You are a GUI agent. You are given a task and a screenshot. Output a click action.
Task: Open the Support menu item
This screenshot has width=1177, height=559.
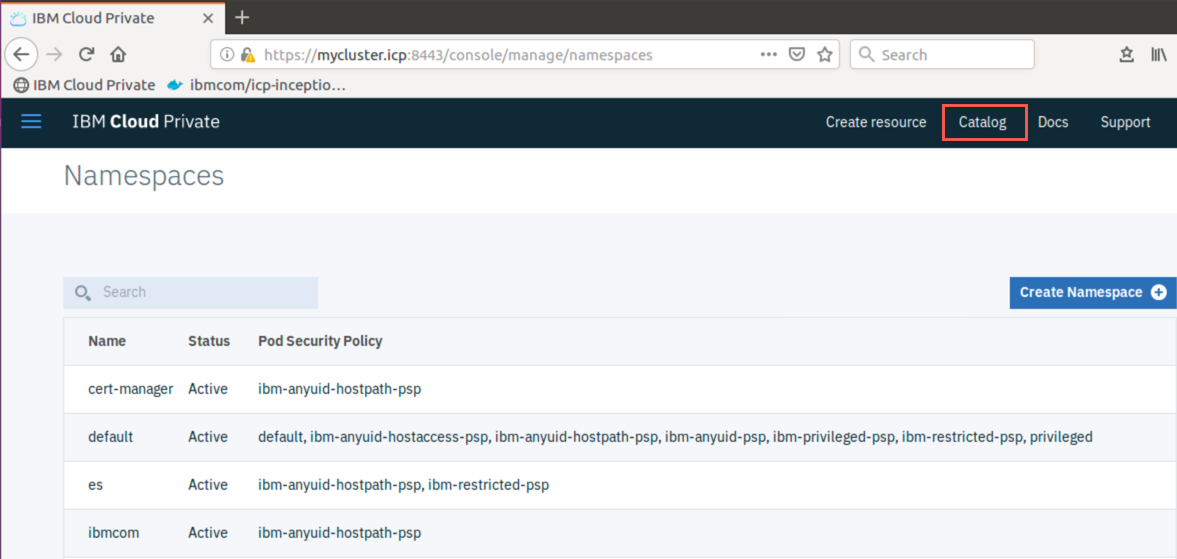pyautogui.click(x=1125, y=122)
